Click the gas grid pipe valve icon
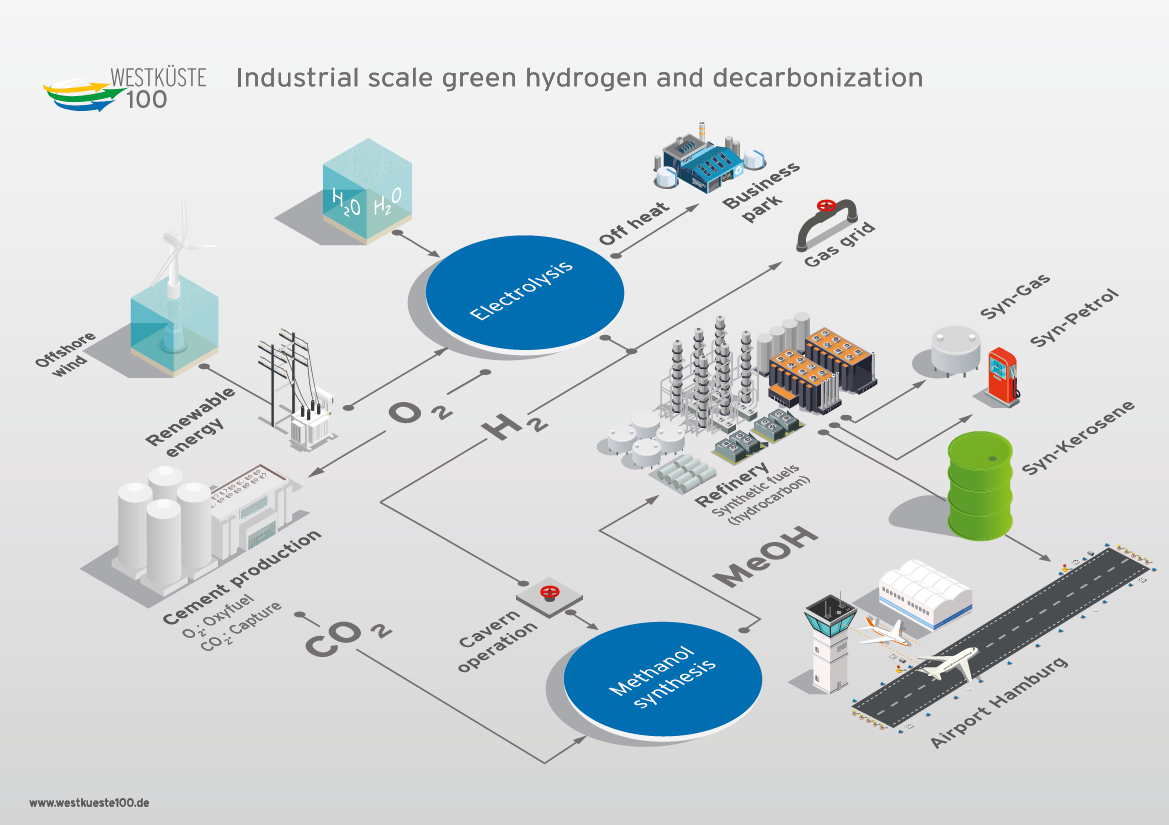The height and width of the screenshot is (825, 1169). (825, 223)
